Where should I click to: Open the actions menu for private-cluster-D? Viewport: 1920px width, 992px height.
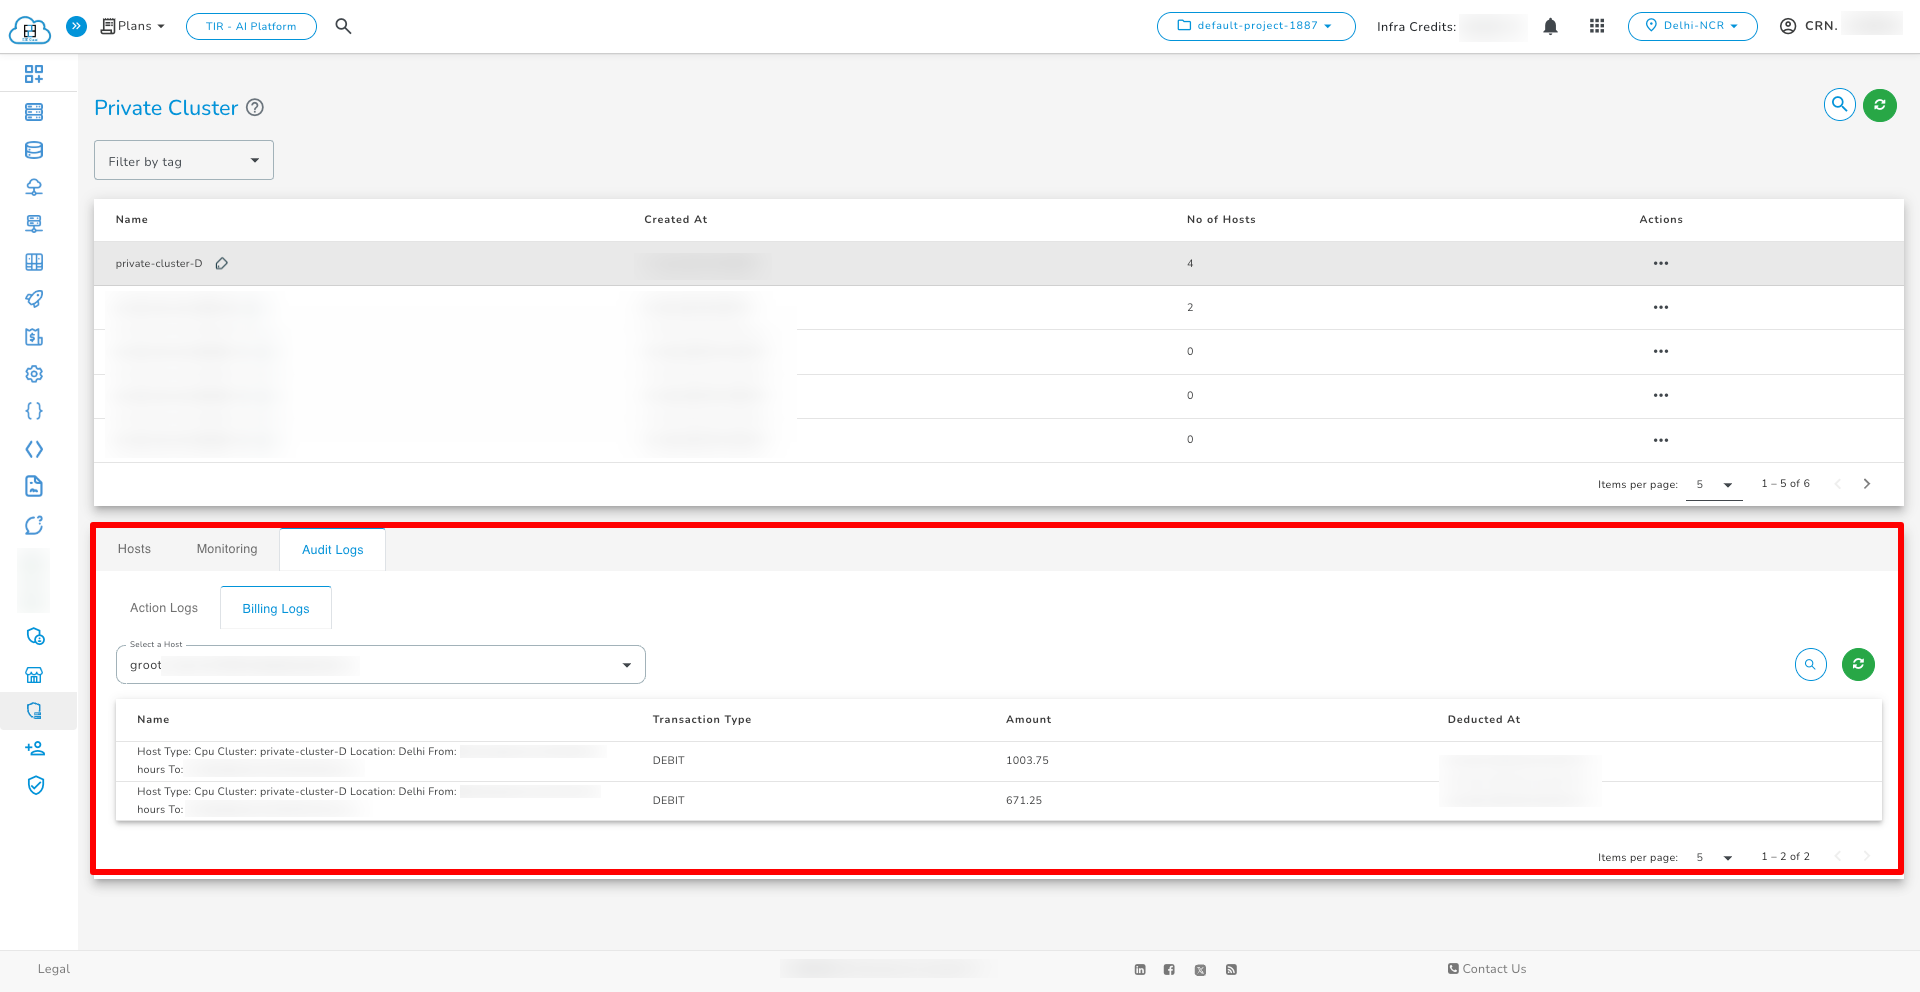coord(1661,263)
